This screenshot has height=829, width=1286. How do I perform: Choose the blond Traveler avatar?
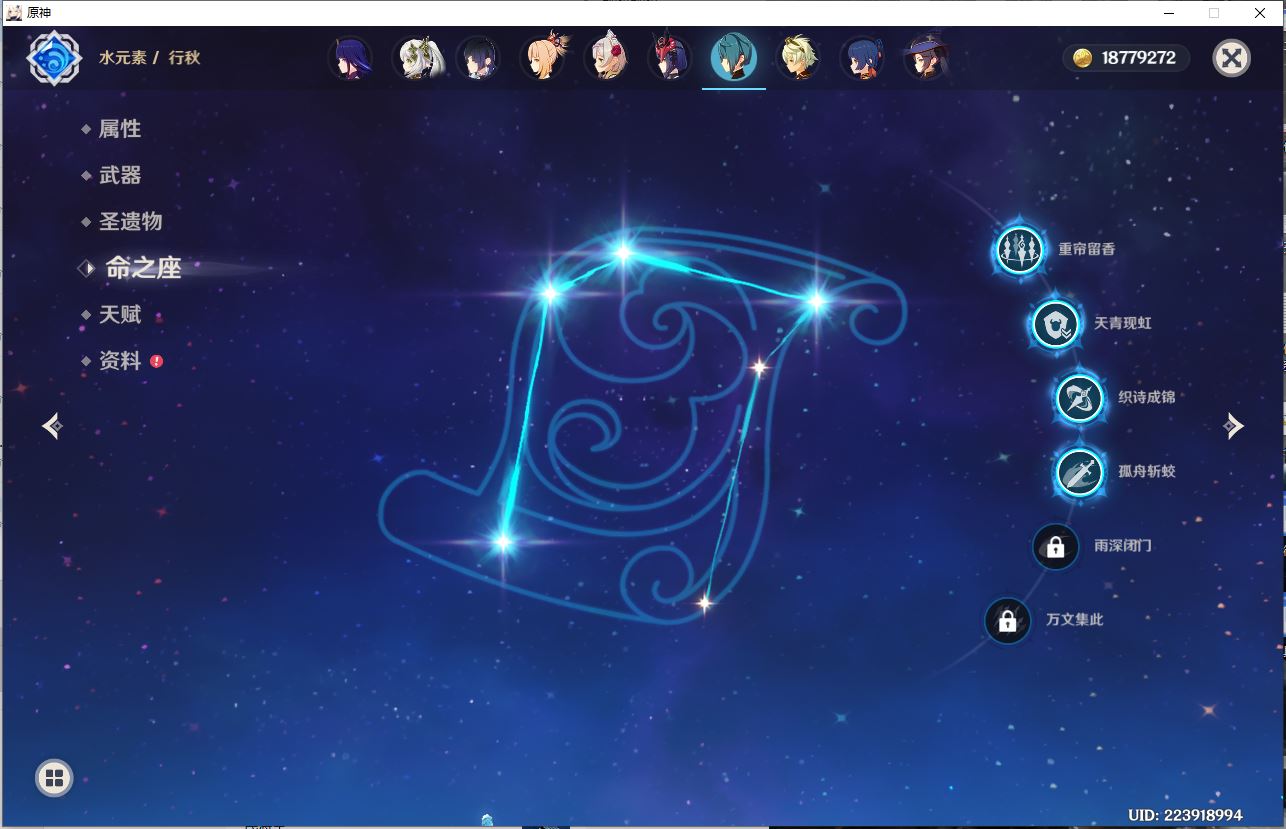[x=798, y=58]
